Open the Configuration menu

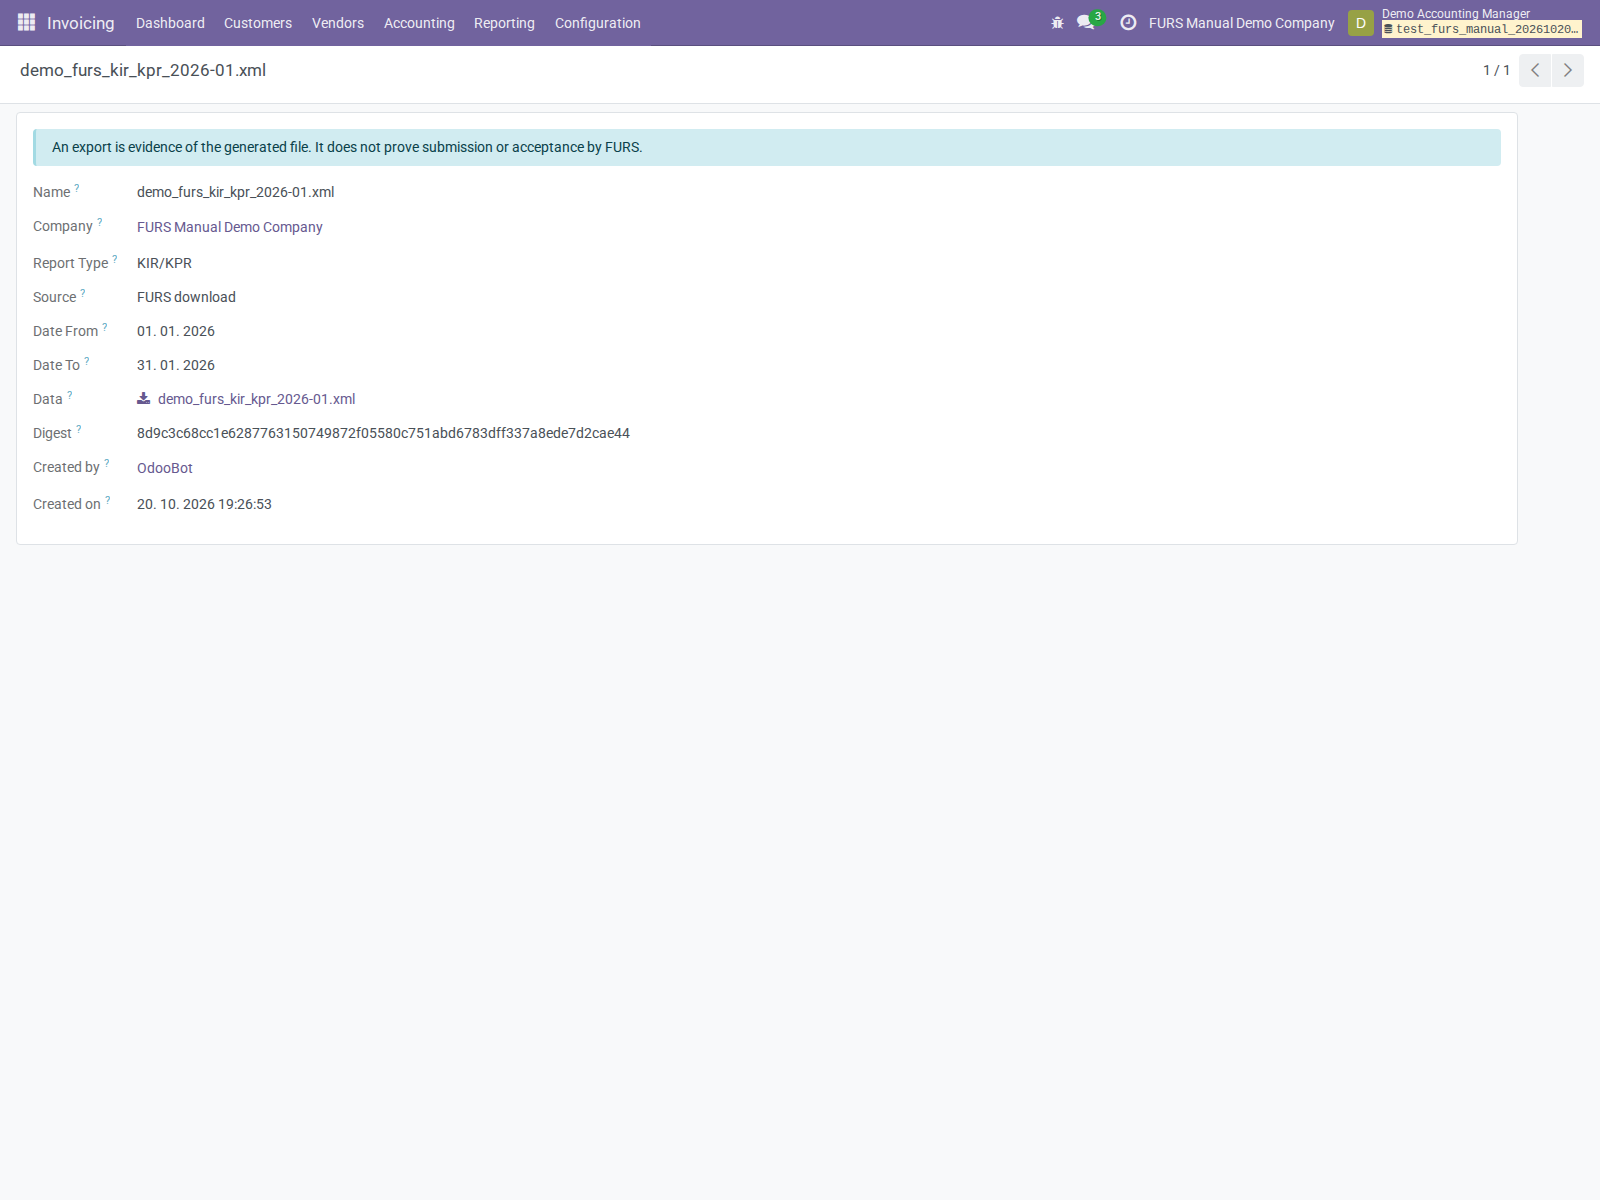(598, 23)
